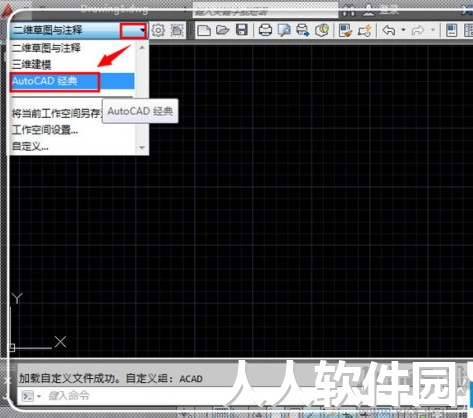Click the 自定义... entry

click(30, 146)
